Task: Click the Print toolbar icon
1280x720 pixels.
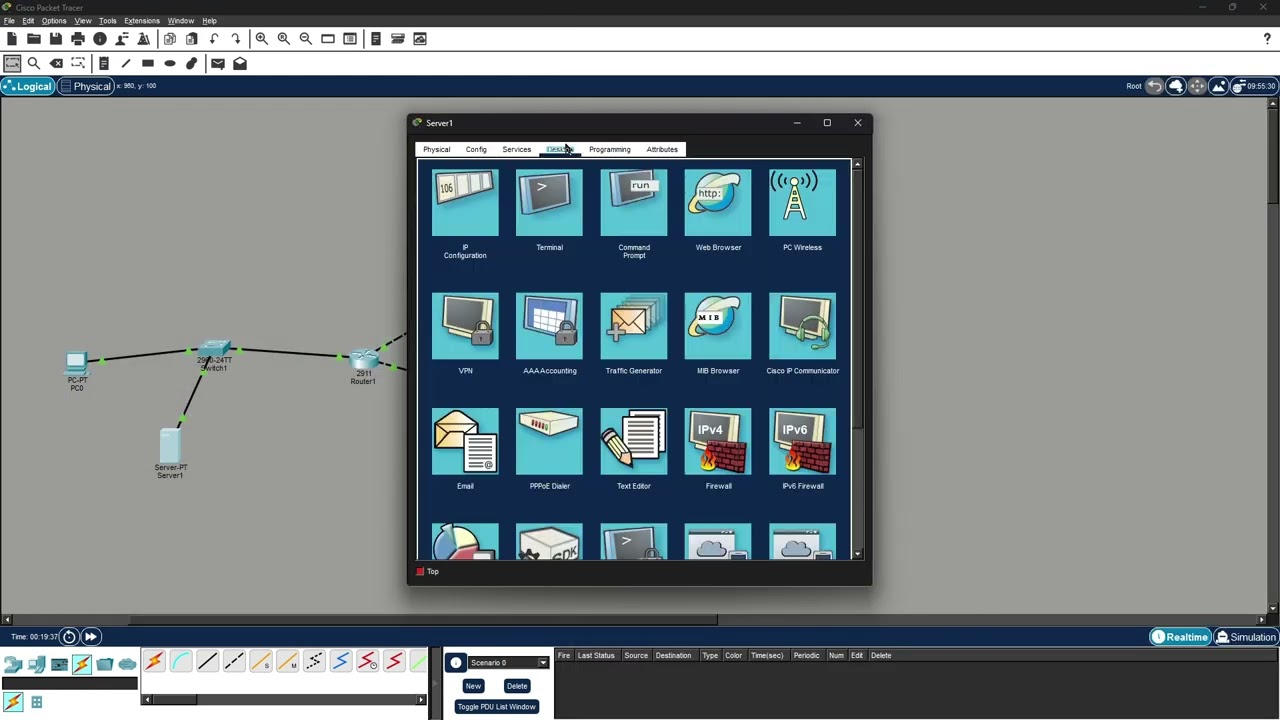Action: tap(78, 39)
